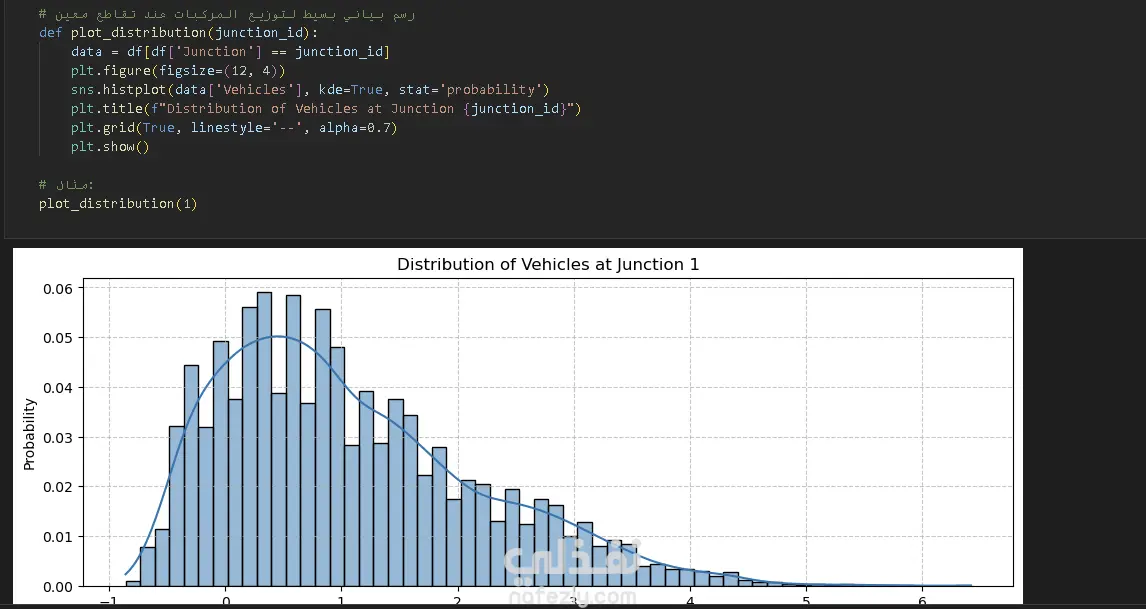The height and width of the screenshot is (609, 1146).
Task: Click the plt.title code line
Action: [326, 108]
